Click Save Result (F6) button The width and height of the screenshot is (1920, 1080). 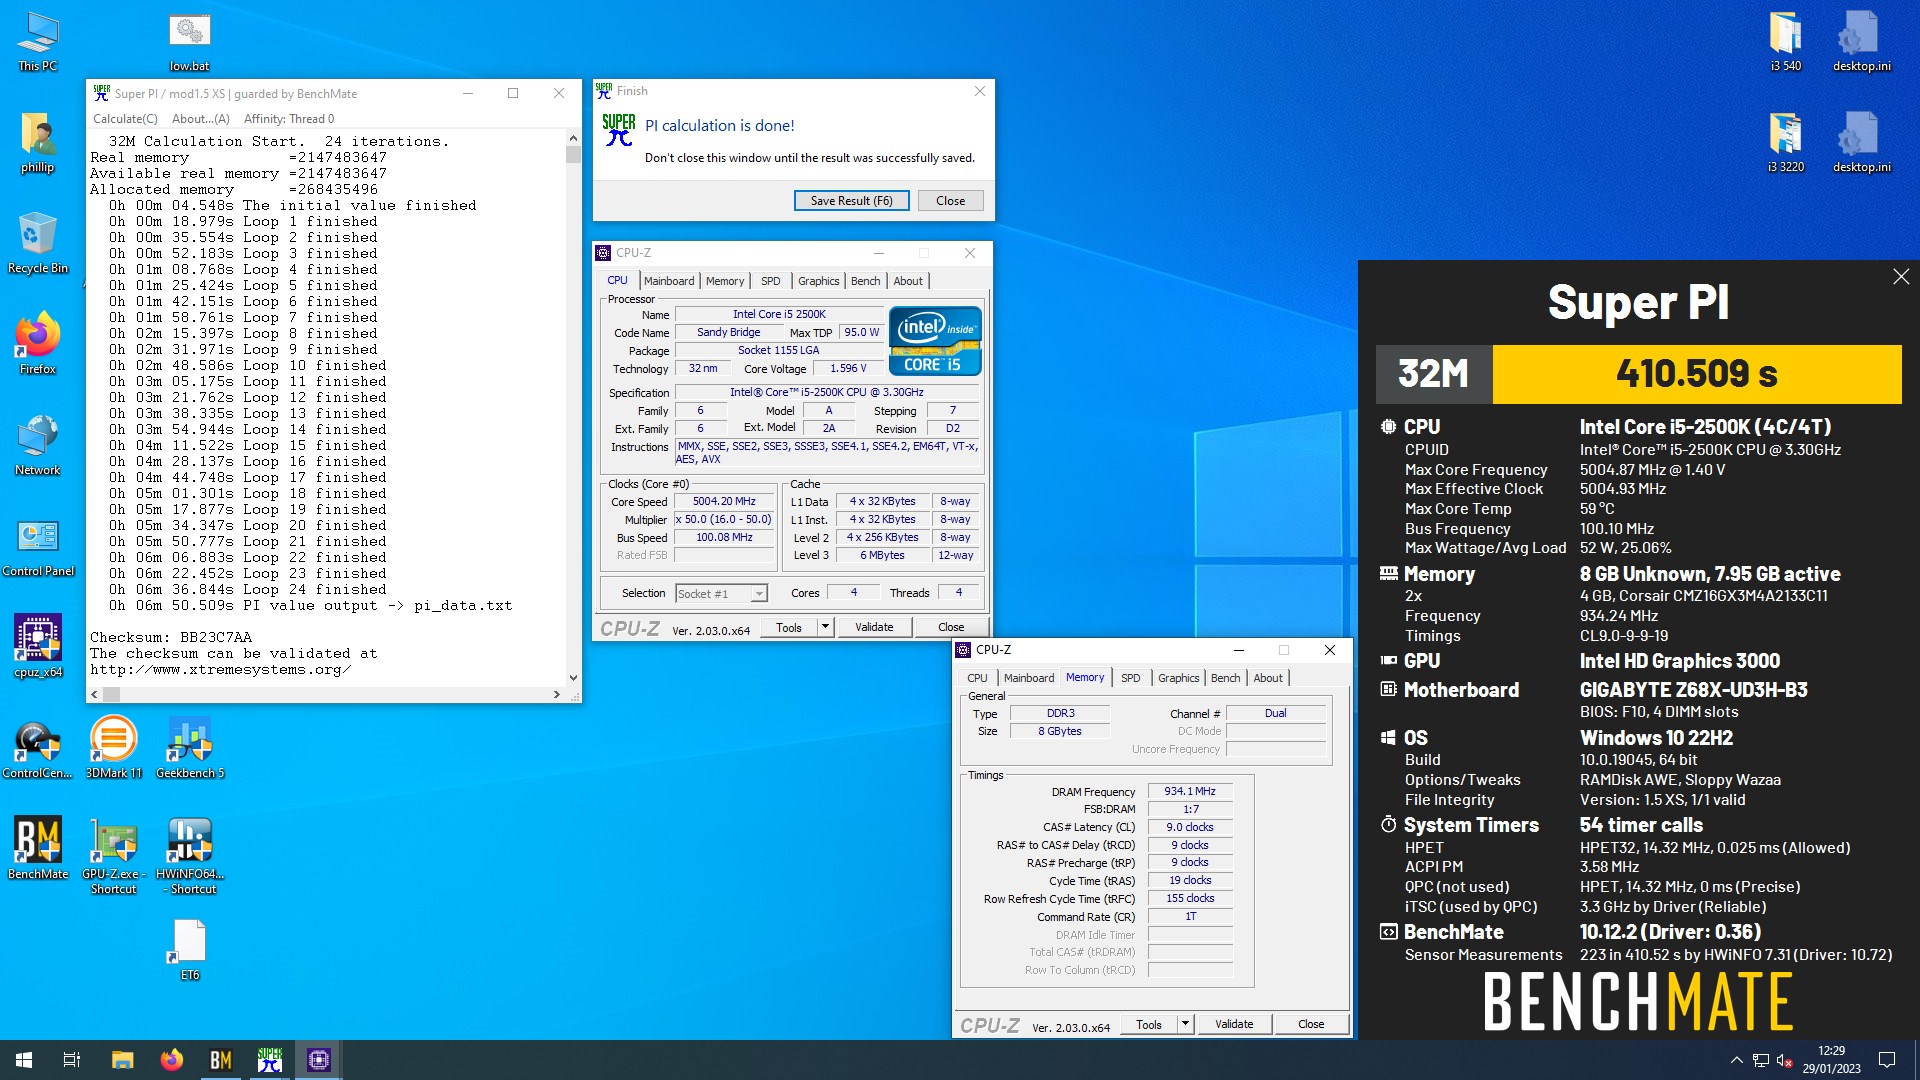(851, 201)
